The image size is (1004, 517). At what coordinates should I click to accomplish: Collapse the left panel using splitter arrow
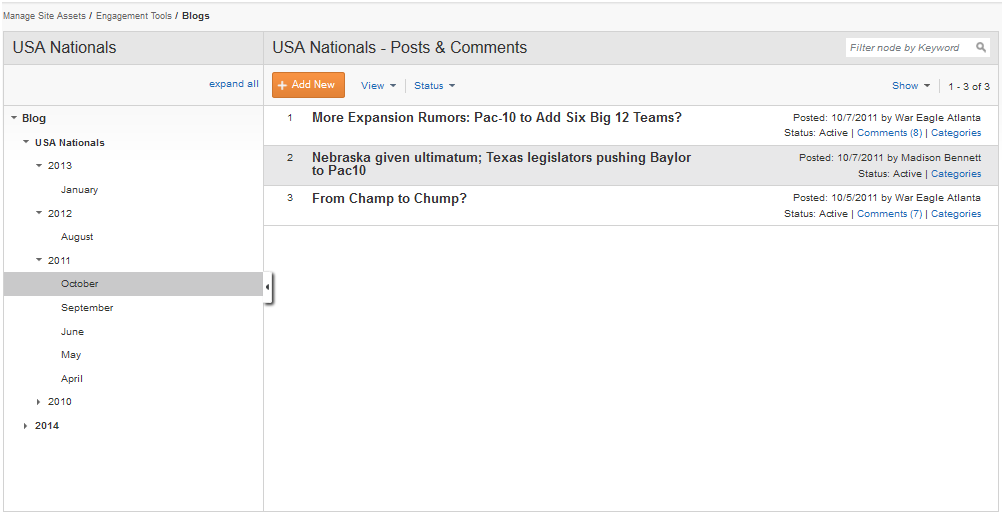coord(268,287)
